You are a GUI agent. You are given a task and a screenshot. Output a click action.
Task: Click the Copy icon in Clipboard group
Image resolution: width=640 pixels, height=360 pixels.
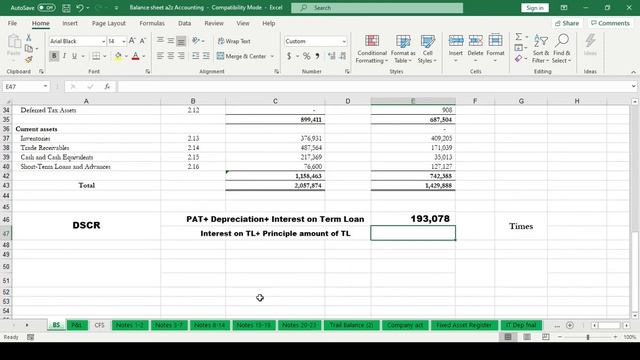pos(29,49)
